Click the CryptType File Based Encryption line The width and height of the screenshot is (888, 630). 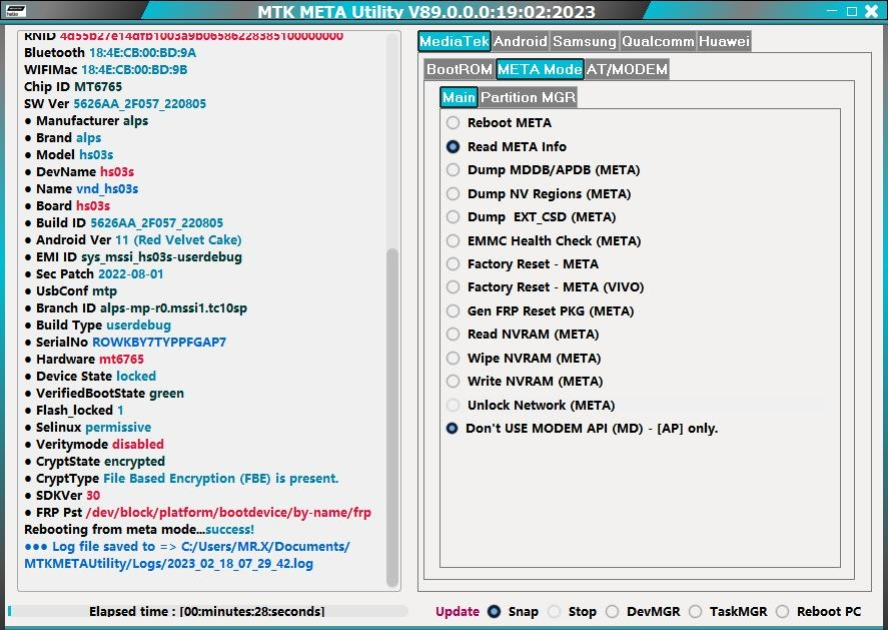tap(182, 478)
